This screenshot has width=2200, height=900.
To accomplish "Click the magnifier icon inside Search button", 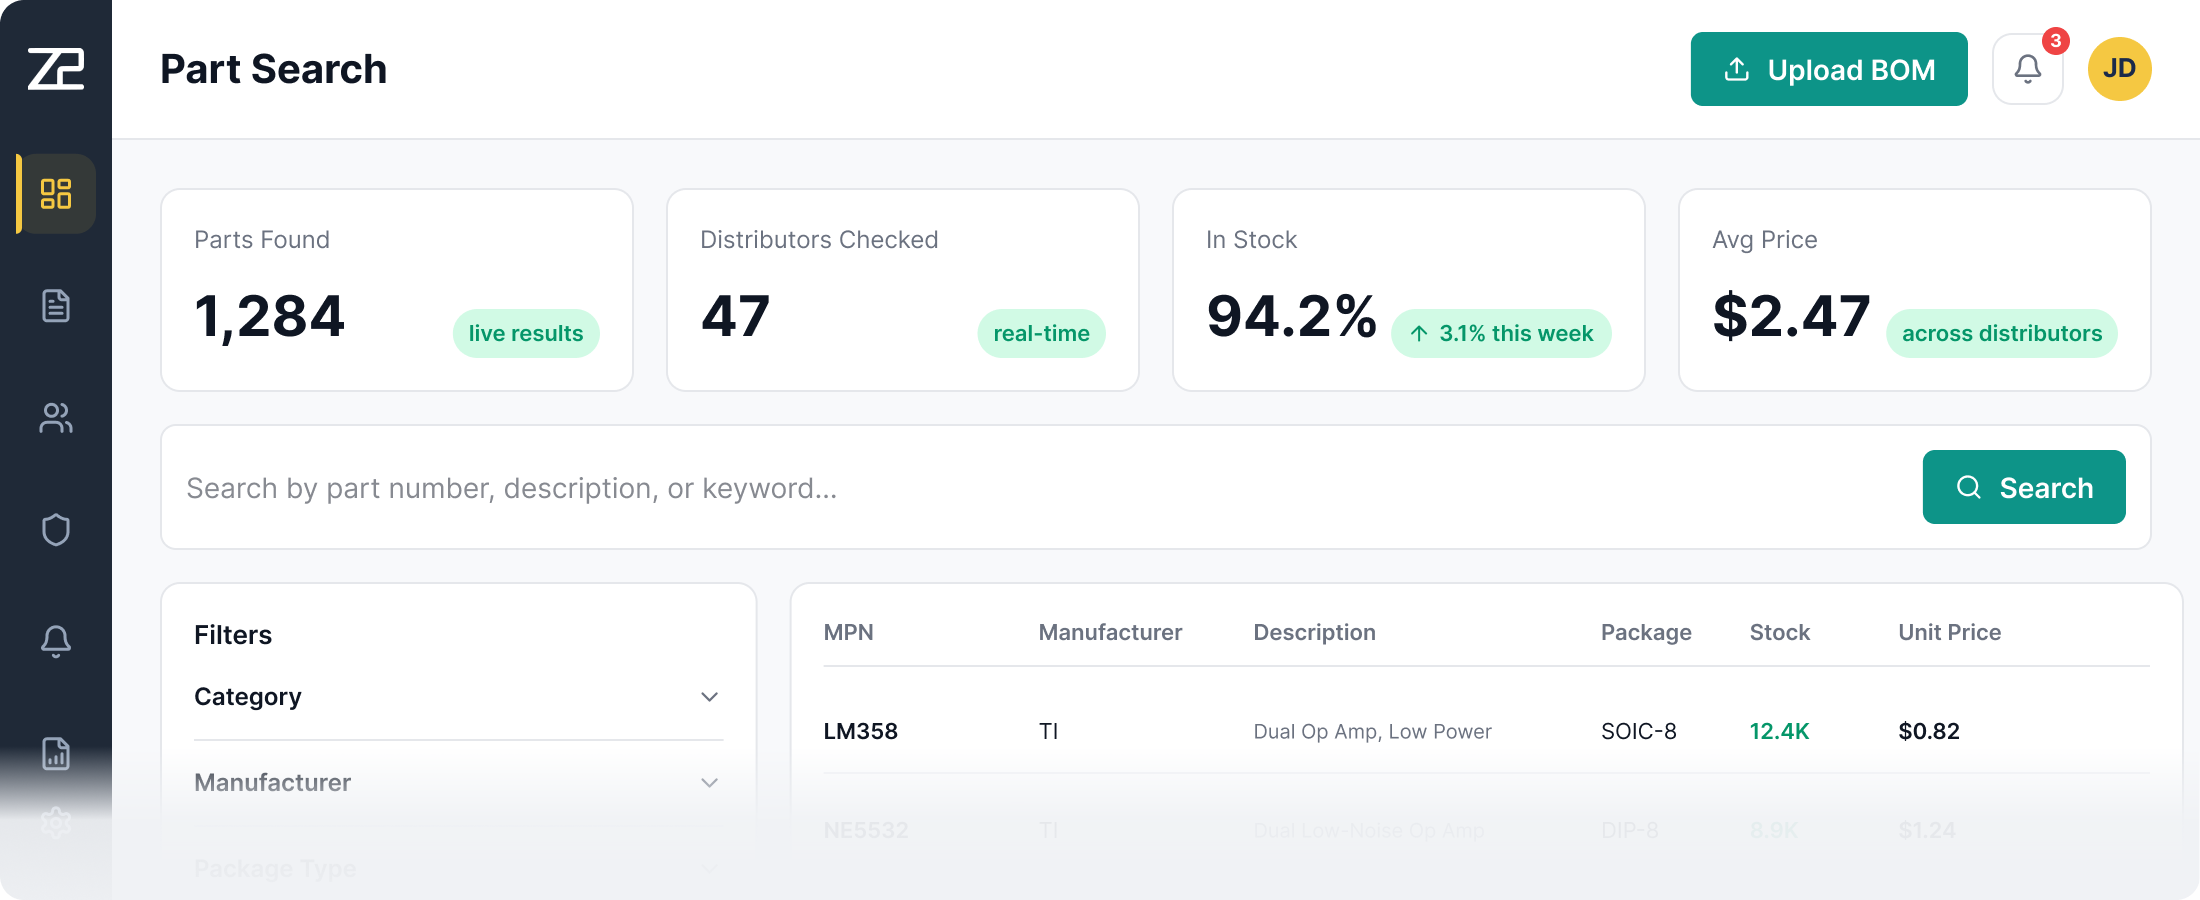I will (1968, 487).
